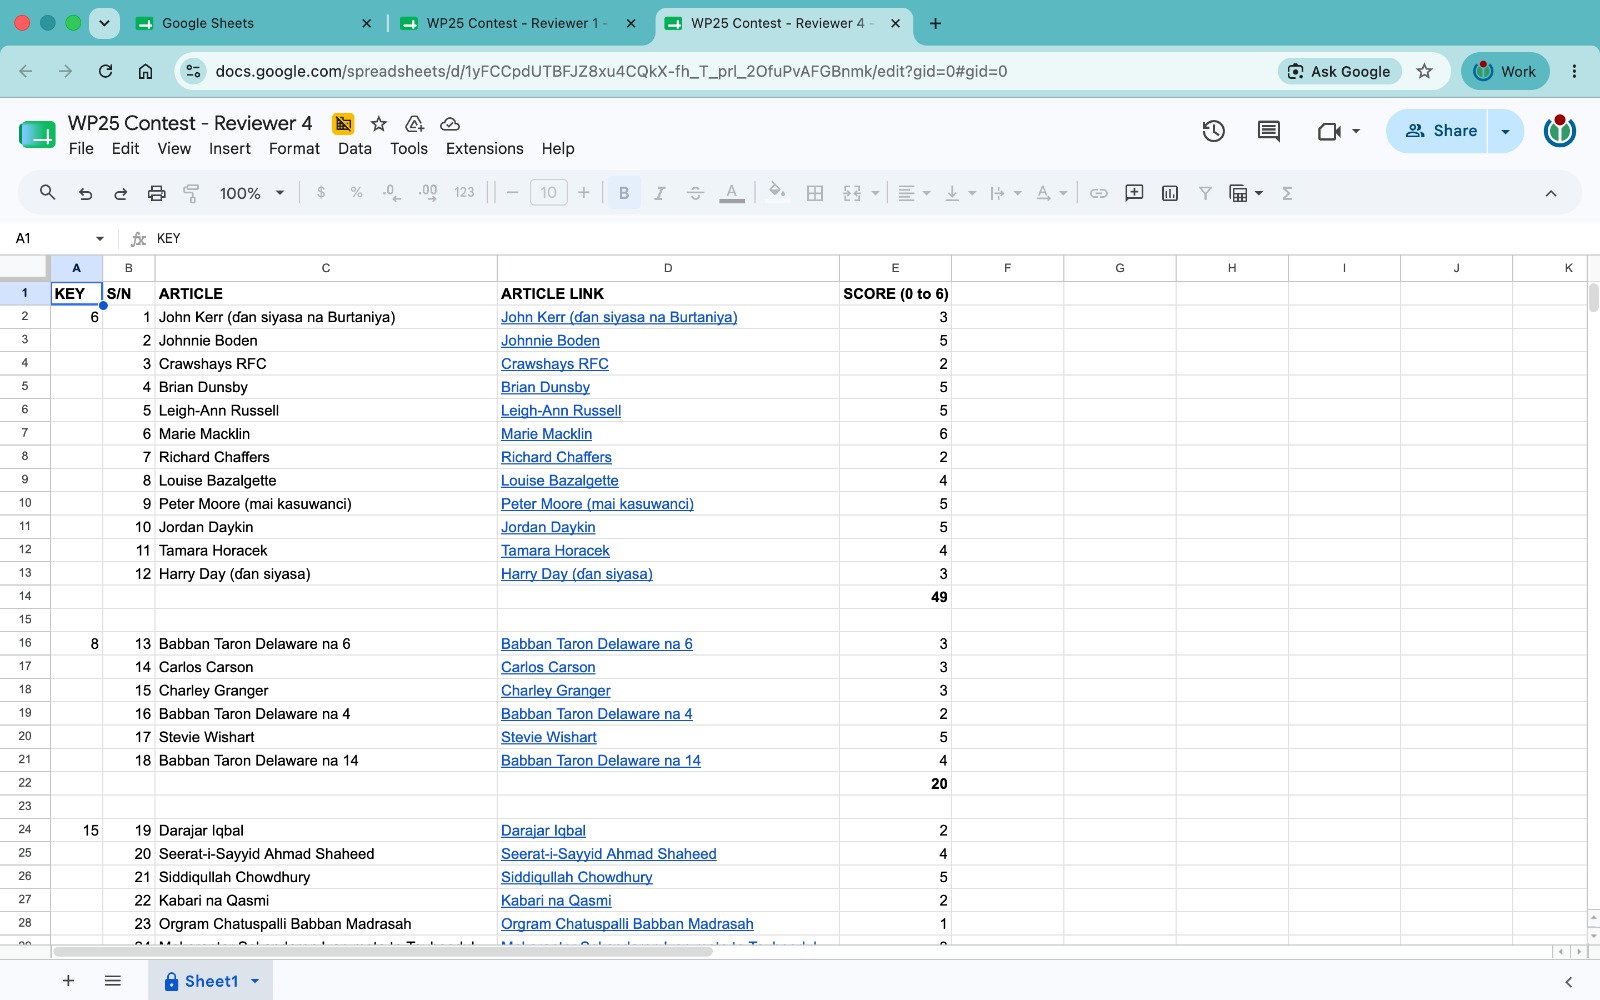This screenshot has height=1000, width=1600.
Task: Open the Stevie Wishart article link
Action: pos(549,737)
